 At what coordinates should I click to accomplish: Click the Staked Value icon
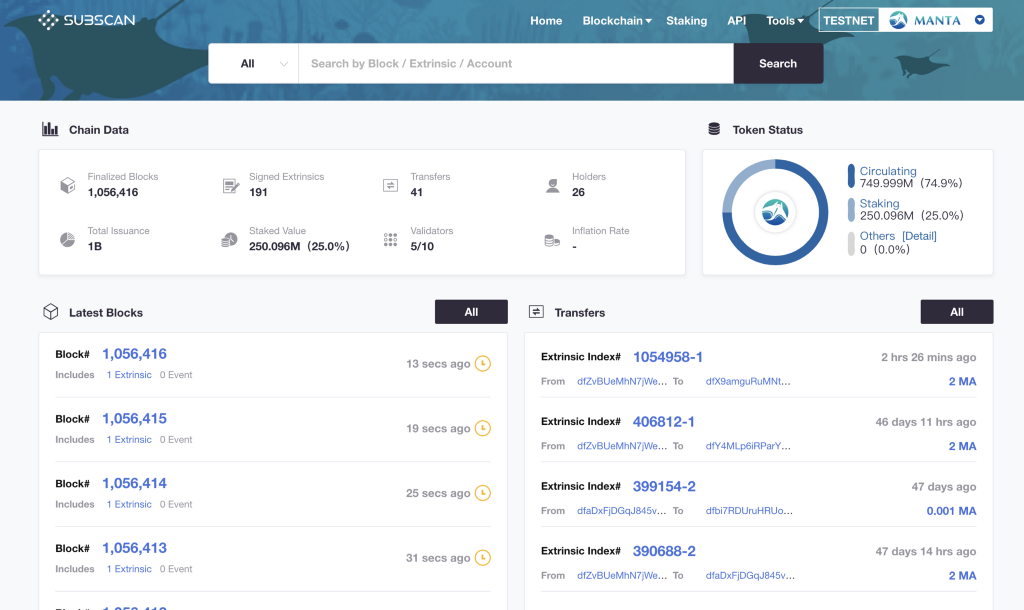[x=229, y=240]
